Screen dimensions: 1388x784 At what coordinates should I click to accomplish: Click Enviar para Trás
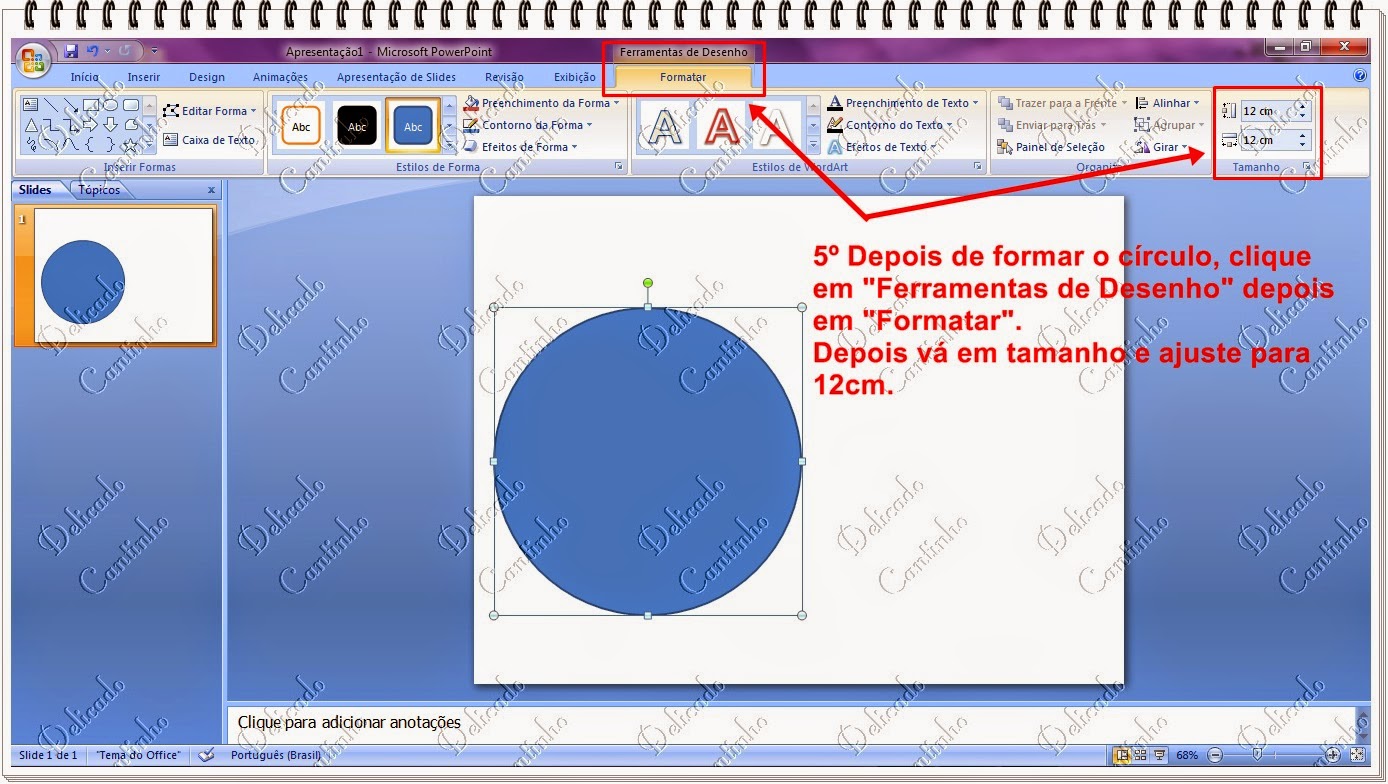tap(1053, 125)
